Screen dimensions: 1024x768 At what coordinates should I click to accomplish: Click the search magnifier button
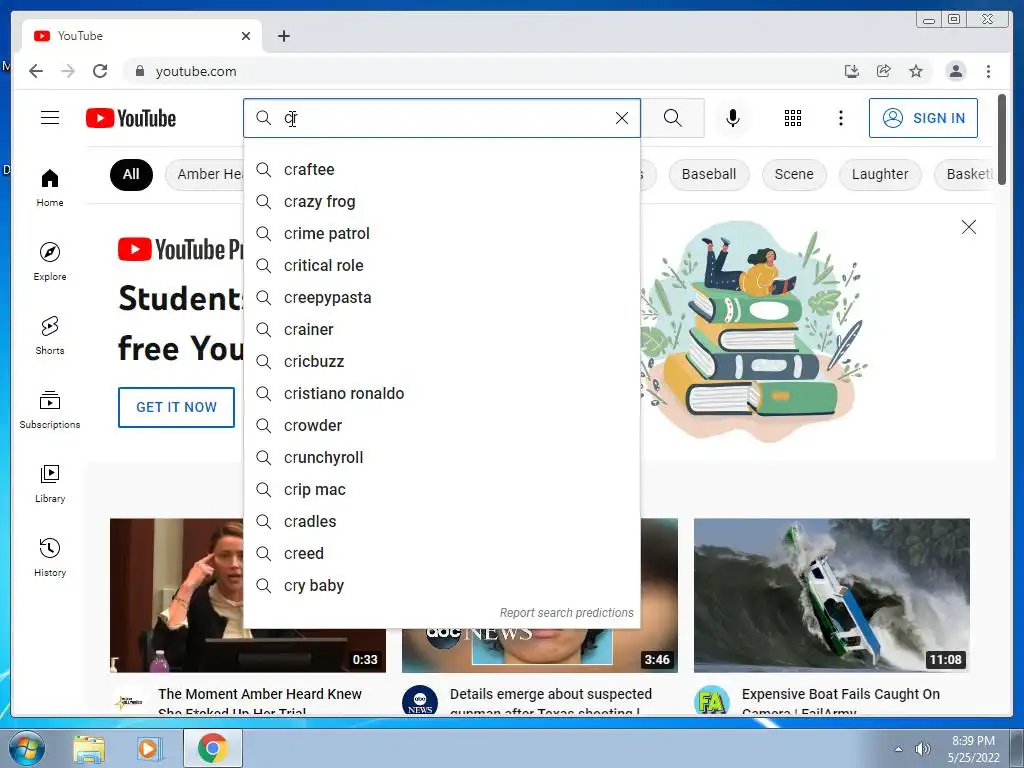pos(673,118)
